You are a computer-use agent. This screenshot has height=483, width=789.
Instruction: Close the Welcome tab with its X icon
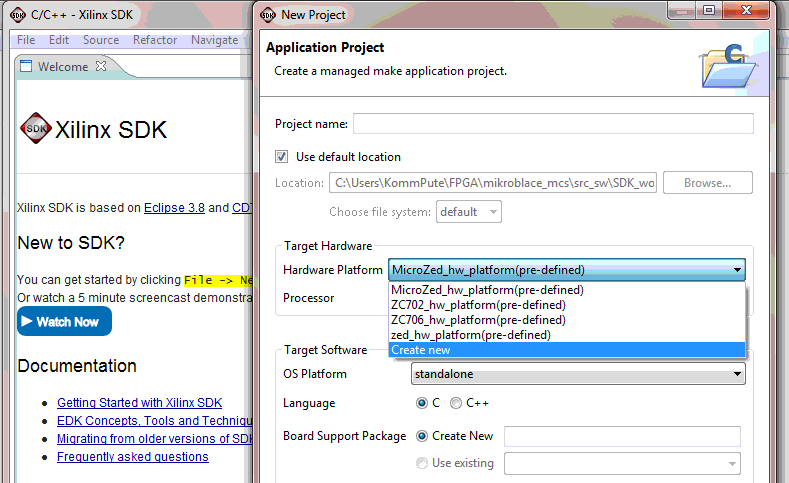point(101,66)
